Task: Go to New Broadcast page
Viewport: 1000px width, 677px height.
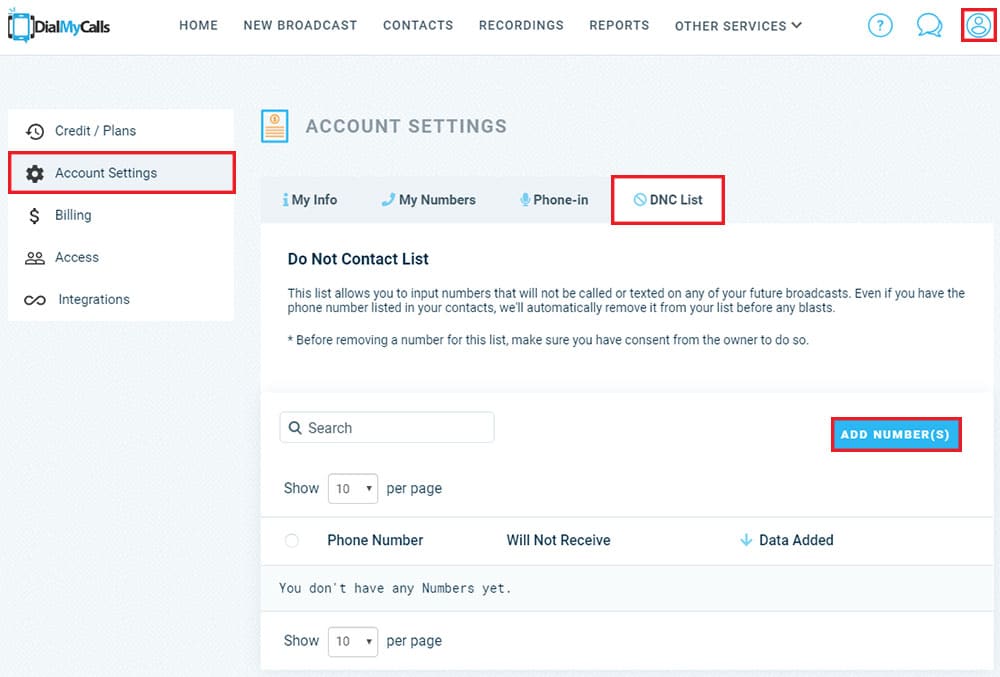Action: click(x=300, y=25)
